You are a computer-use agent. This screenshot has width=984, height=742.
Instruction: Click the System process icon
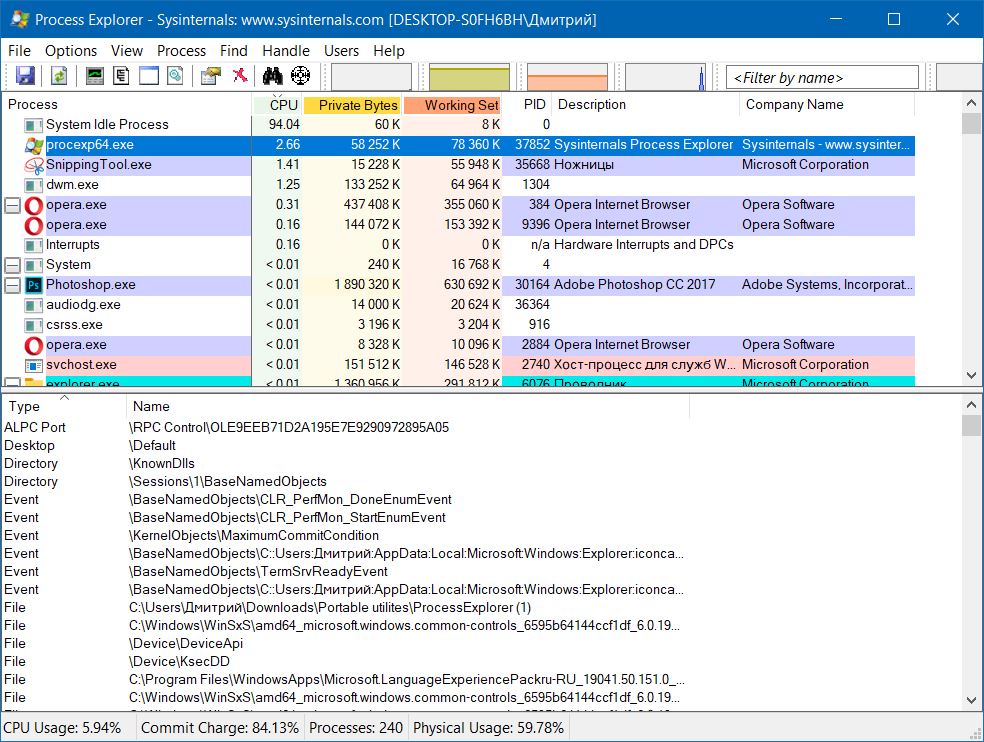click(x=33, y=265)
